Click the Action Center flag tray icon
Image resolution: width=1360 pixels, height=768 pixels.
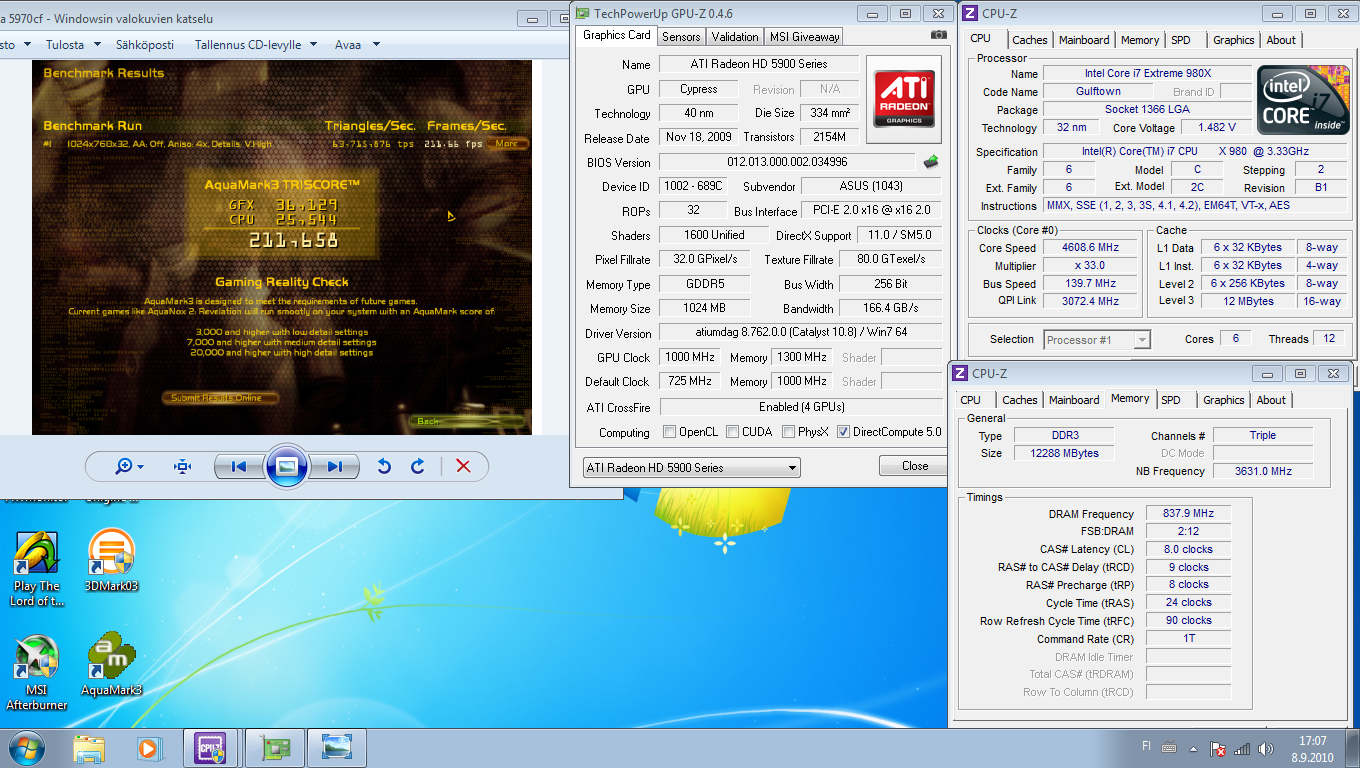pyautogui.click(x=1218, y=748)
